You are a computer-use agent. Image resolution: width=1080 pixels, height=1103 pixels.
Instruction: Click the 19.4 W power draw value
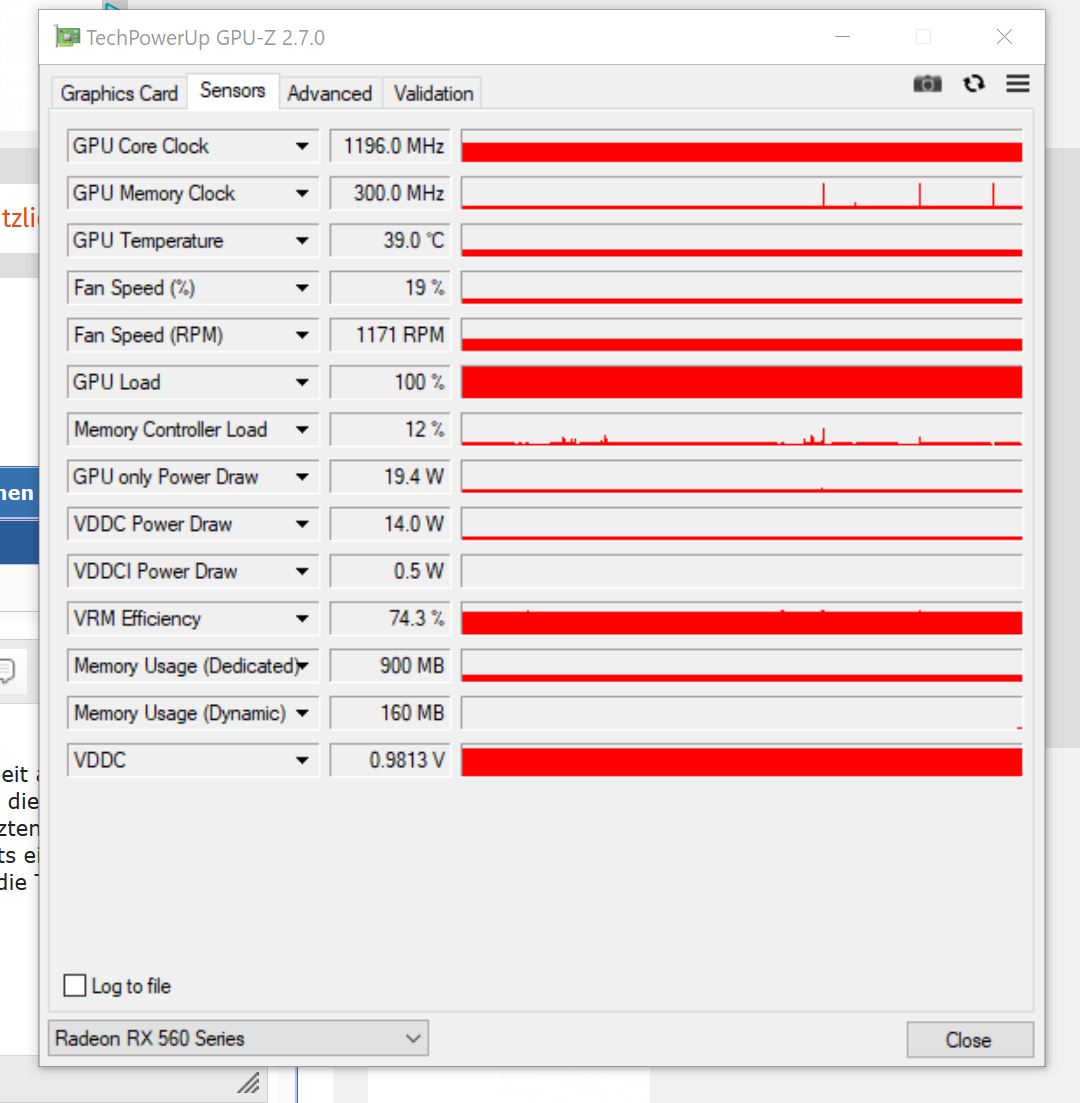coord(390,477)
